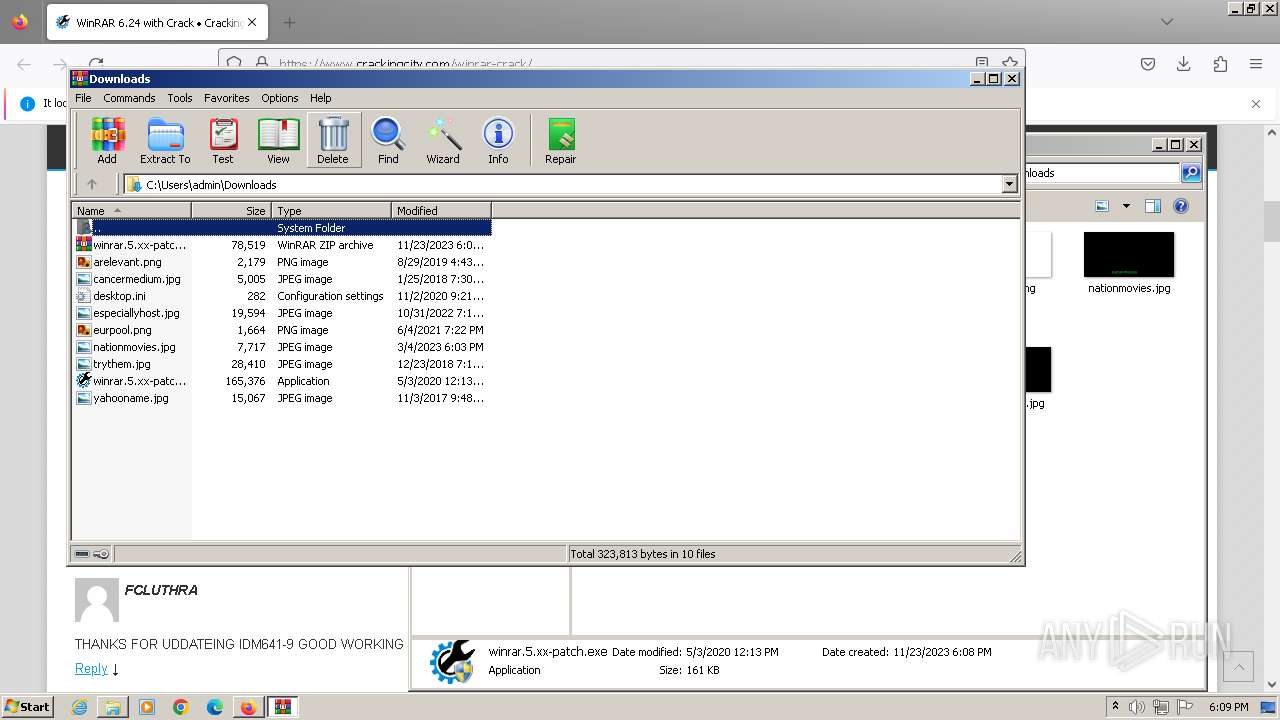Viewport: 1280px width, 720px height.
Task: Select the parent folder '..' row
Action: pyautogui.click(x=283, y=228)
